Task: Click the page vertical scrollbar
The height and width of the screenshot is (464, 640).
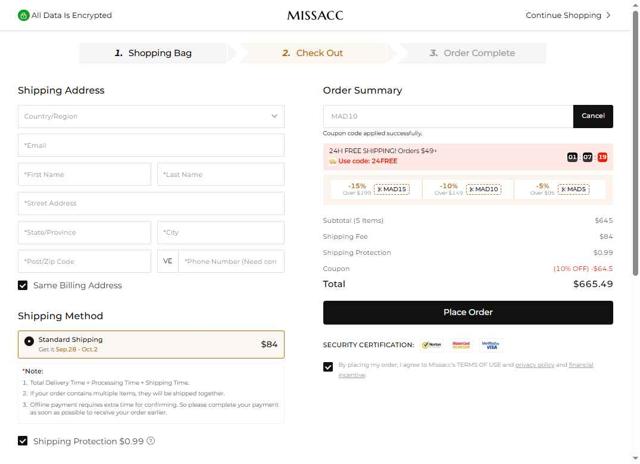Action: 635,143
